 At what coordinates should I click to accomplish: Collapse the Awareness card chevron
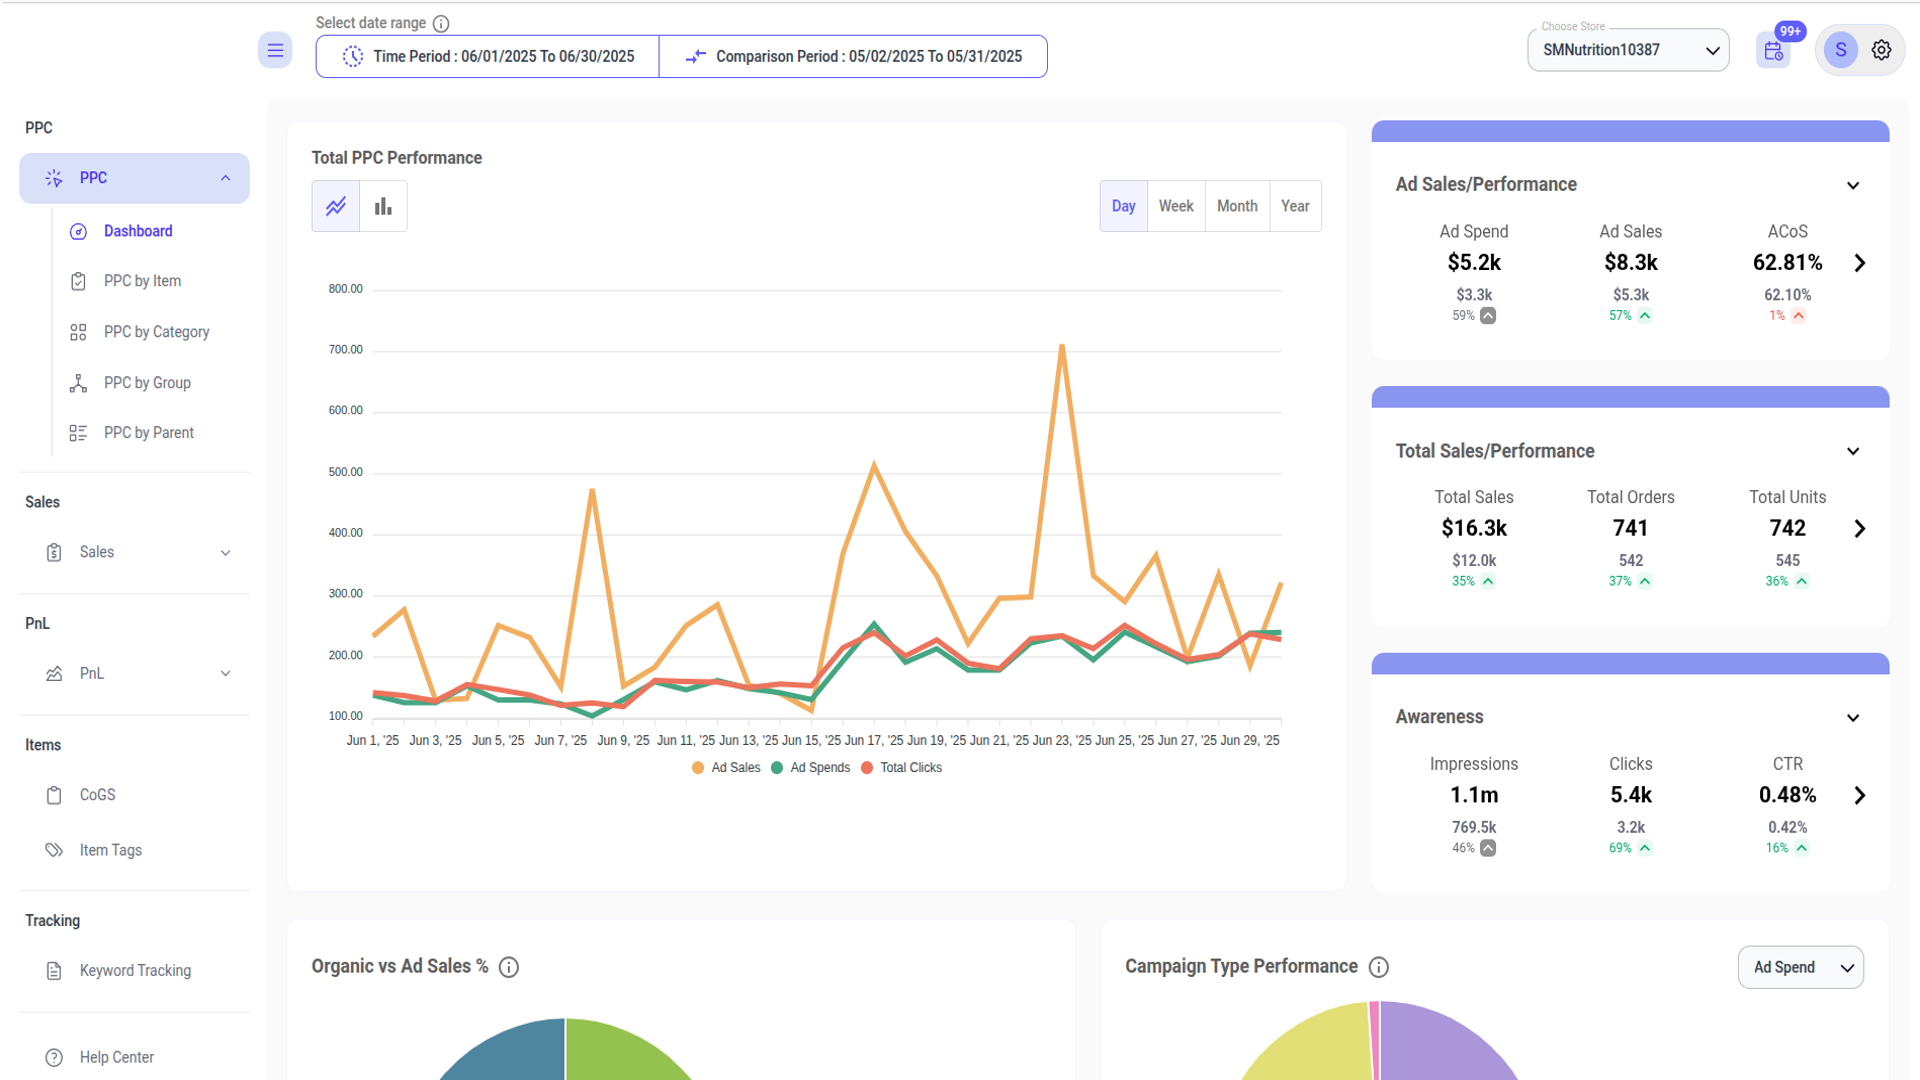pyautogui.click(x=1853, y=718)
